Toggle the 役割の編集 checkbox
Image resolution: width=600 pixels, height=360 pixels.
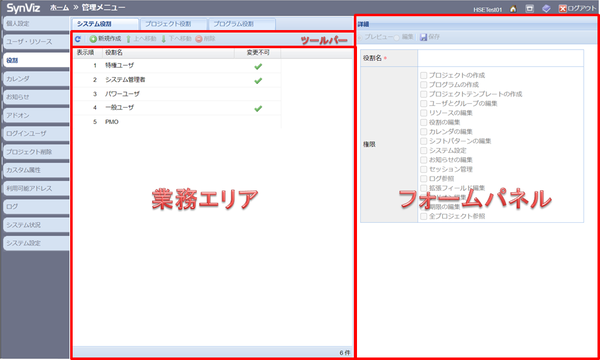pos(424,122)
